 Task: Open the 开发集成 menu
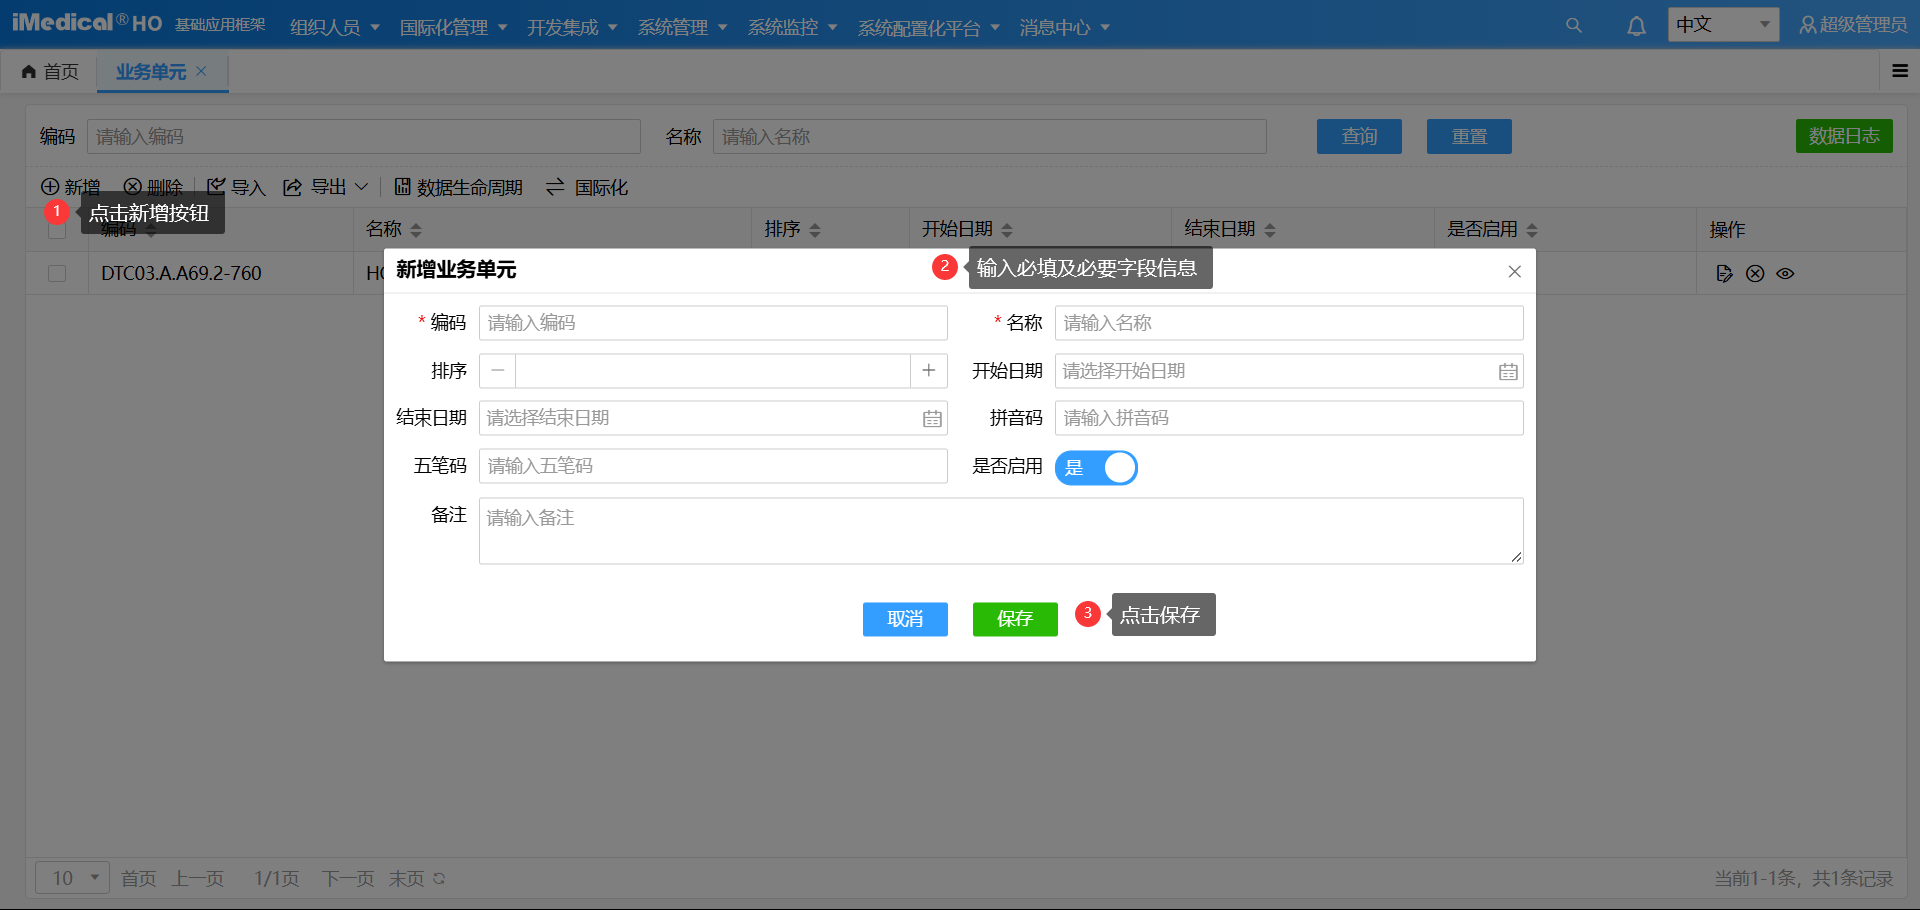coord(573,27)
